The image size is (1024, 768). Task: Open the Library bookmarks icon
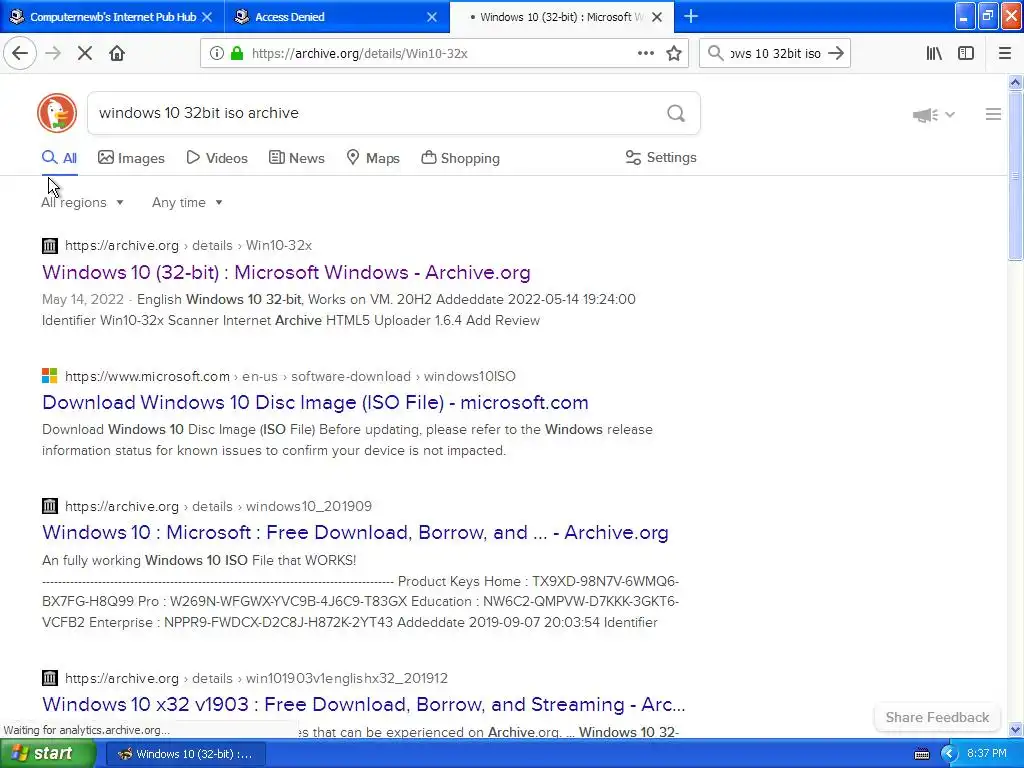[934, 53]
